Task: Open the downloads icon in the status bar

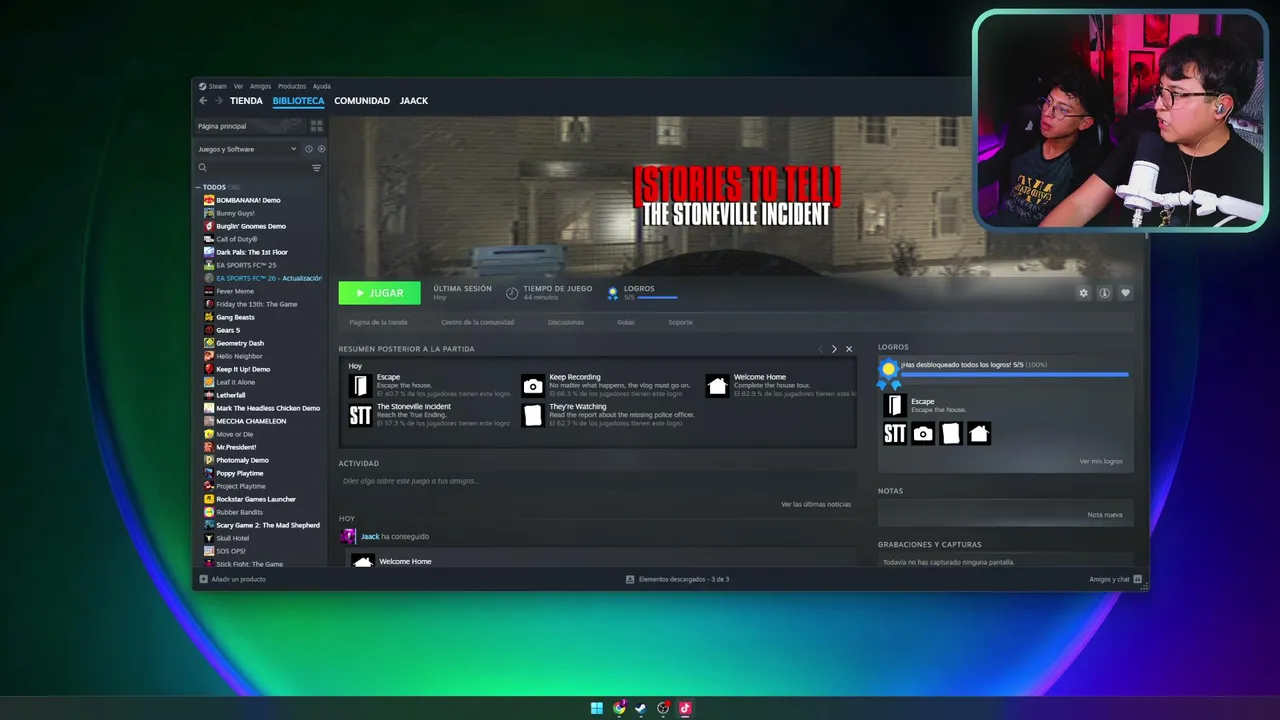Action: (x=630, y=579)
